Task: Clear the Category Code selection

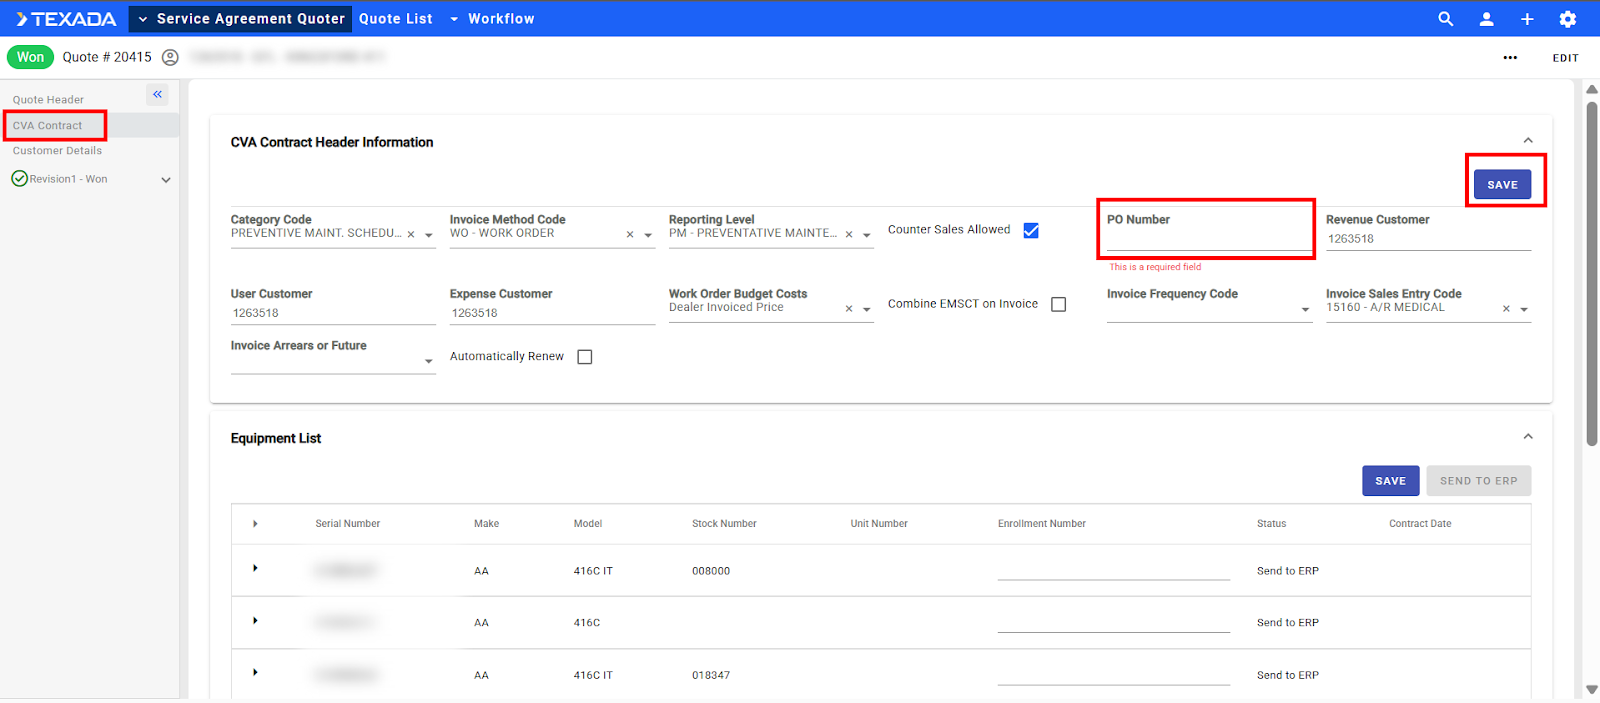Action: tap(411, 235)
